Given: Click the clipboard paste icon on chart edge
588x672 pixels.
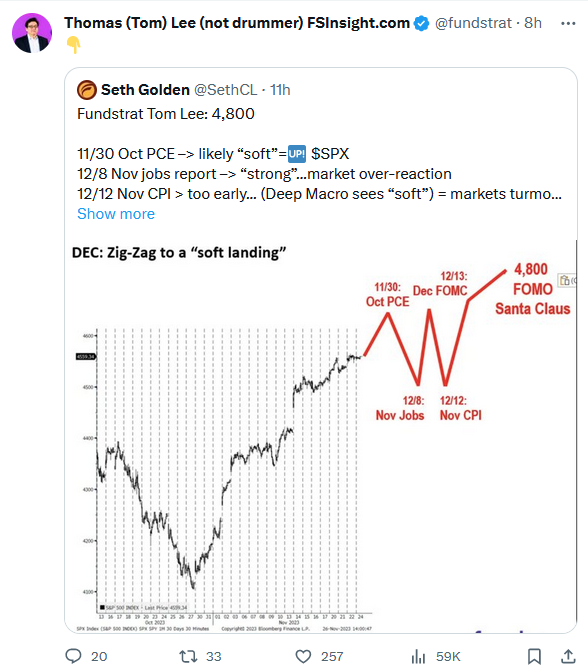Looking at the screenshot, I should pyautogui.click(x=565, y=280).
